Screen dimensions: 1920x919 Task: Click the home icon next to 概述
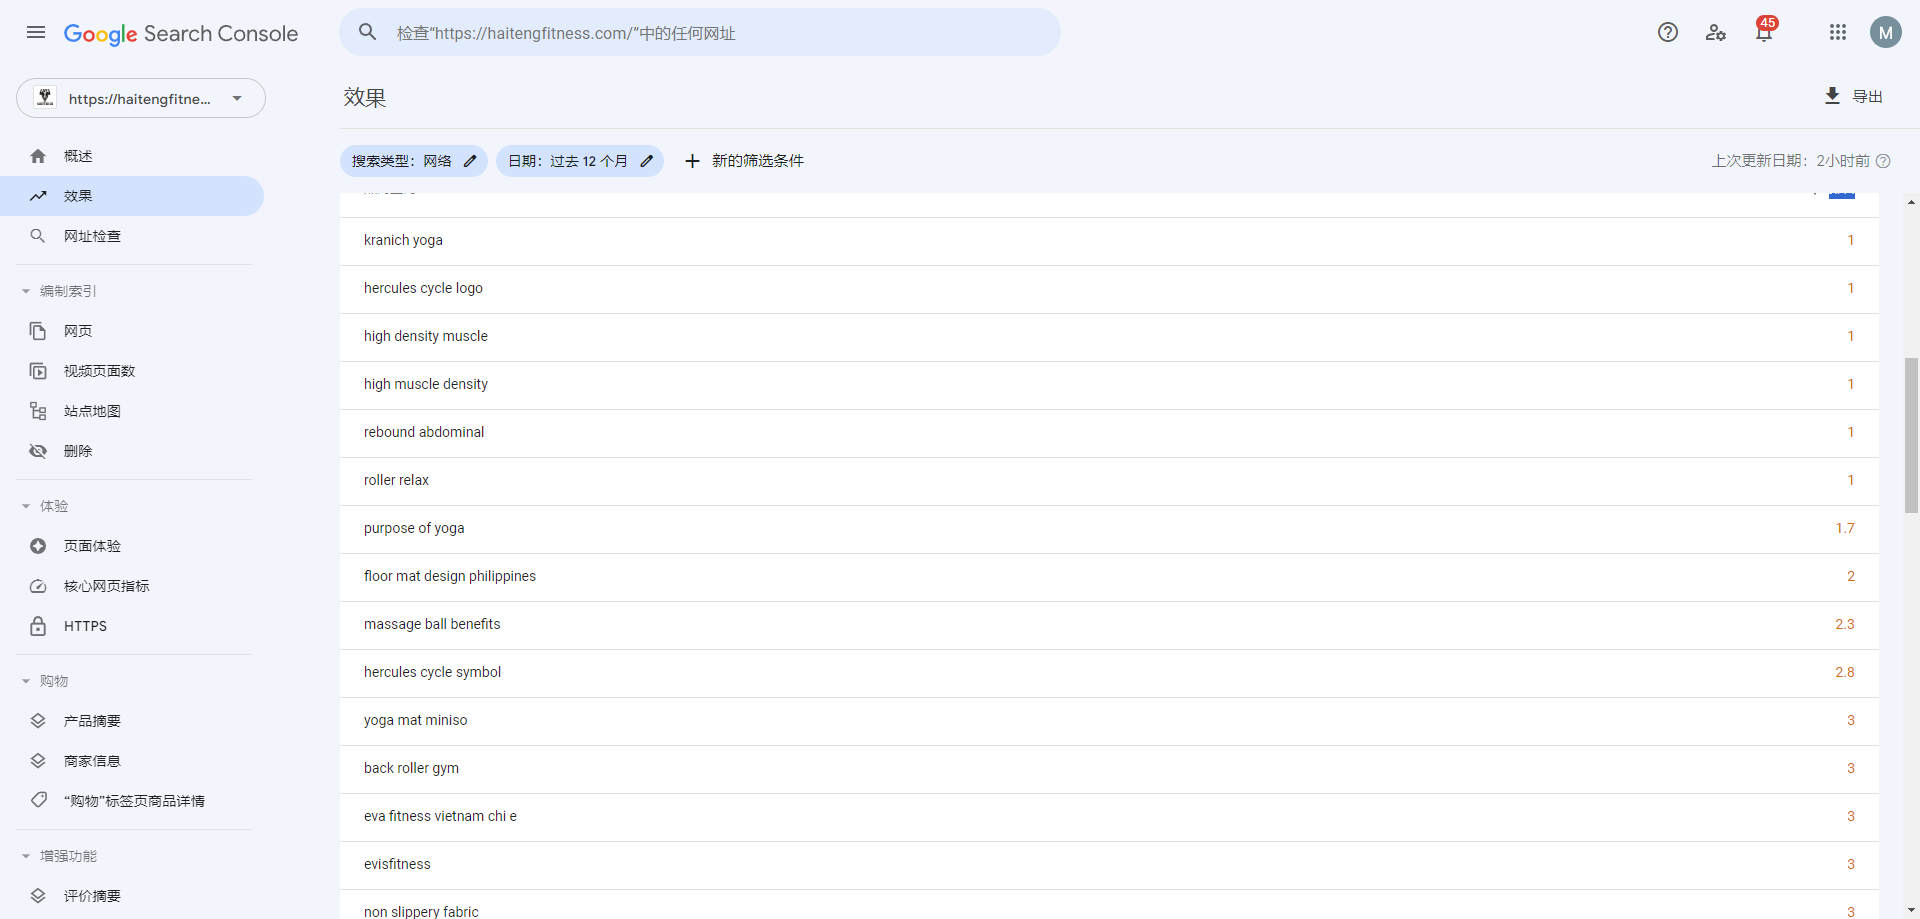tap(38, 156)
